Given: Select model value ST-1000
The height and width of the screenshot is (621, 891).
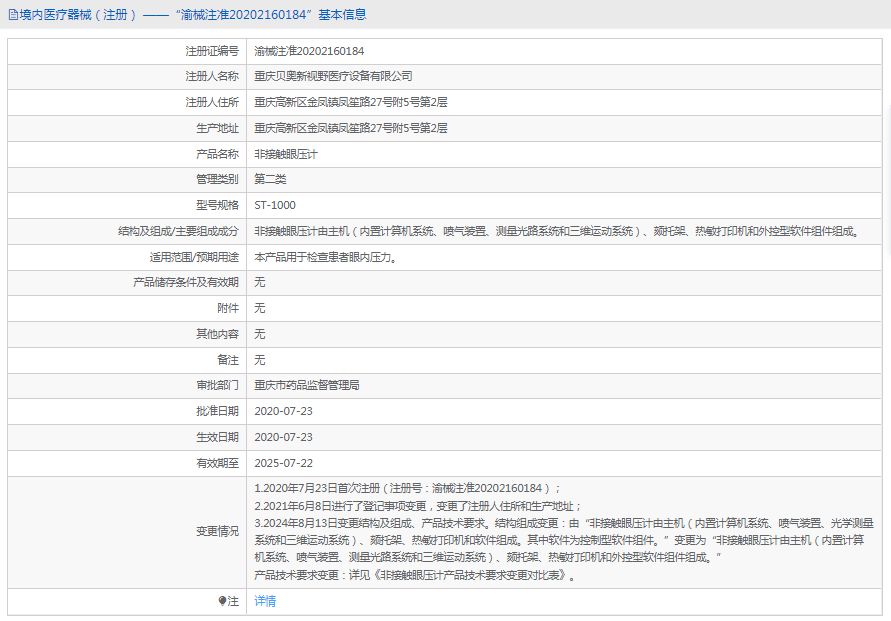Looking at the screenshot, I should click(x=275, y=205).
